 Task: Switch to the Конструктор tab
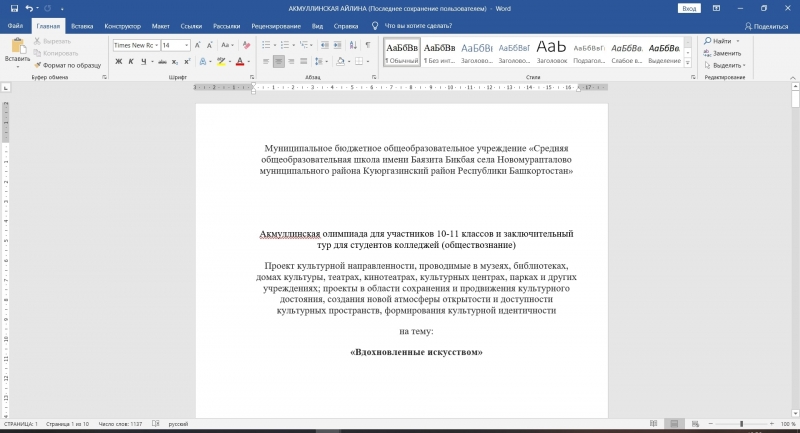pos(122,26)
